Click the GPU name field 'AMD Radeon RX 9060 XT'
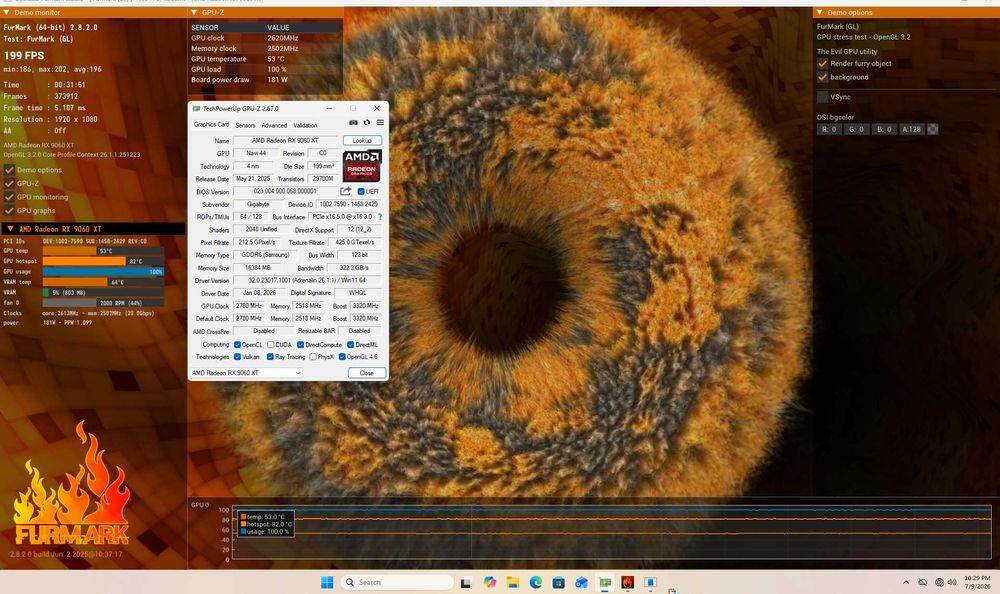Viewport: 1000px width, 594px height. [284, 140]
